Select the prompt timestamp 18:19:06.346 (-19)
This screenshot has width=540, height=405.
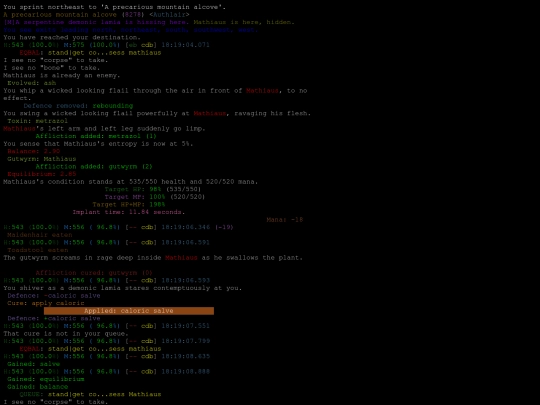[197, 227]
